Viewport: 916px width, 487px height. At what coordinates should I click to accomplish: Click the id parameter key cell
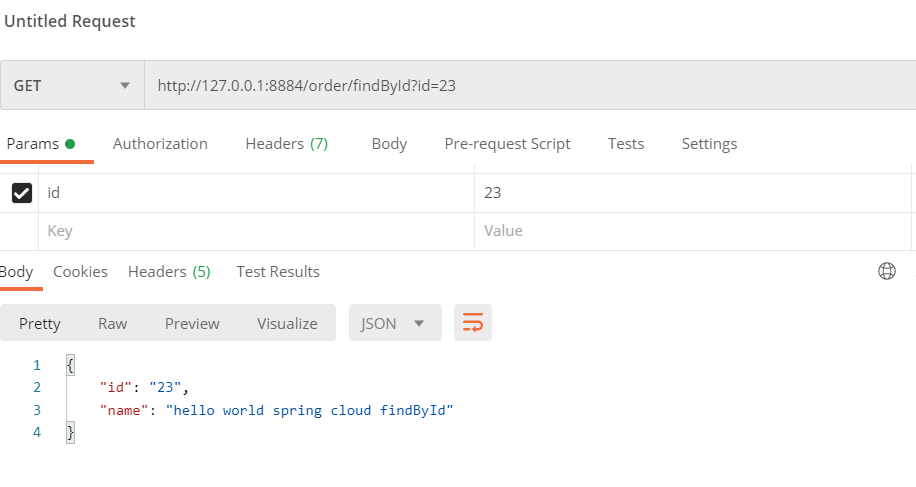coord(256,193)
